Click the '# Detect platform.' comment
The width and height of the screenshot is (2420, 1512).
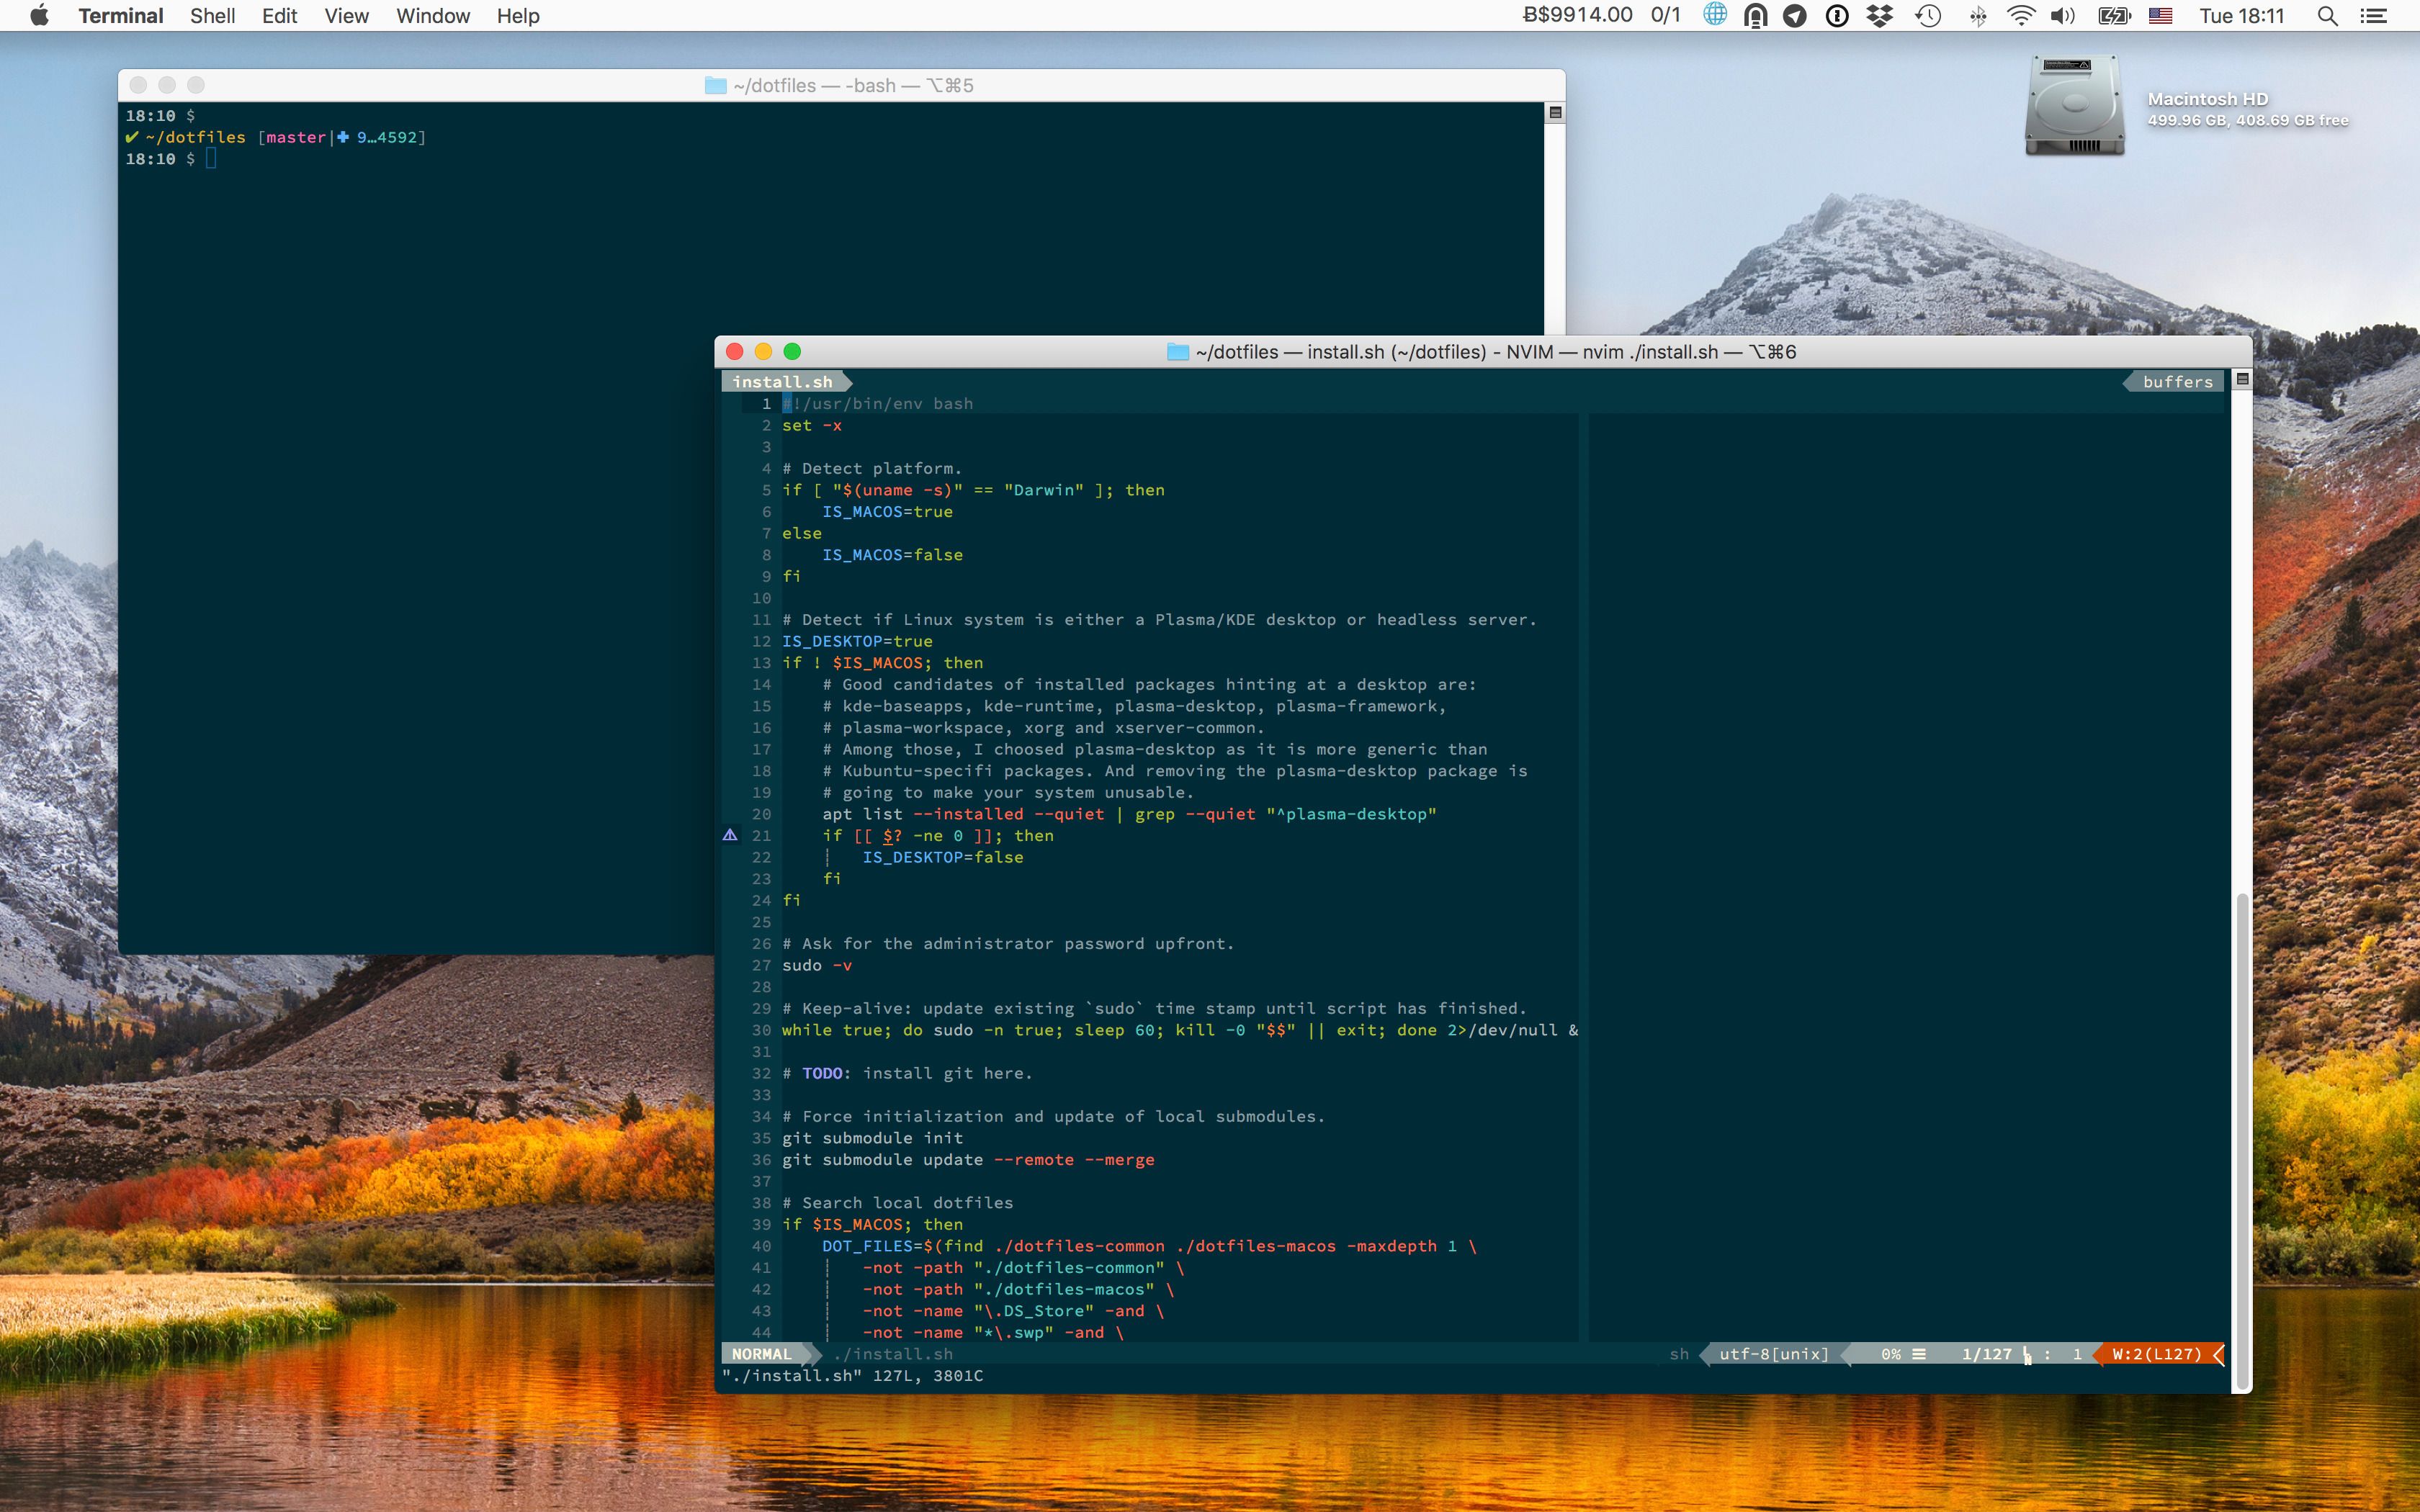pyautogui.click(x=872, y=468)
